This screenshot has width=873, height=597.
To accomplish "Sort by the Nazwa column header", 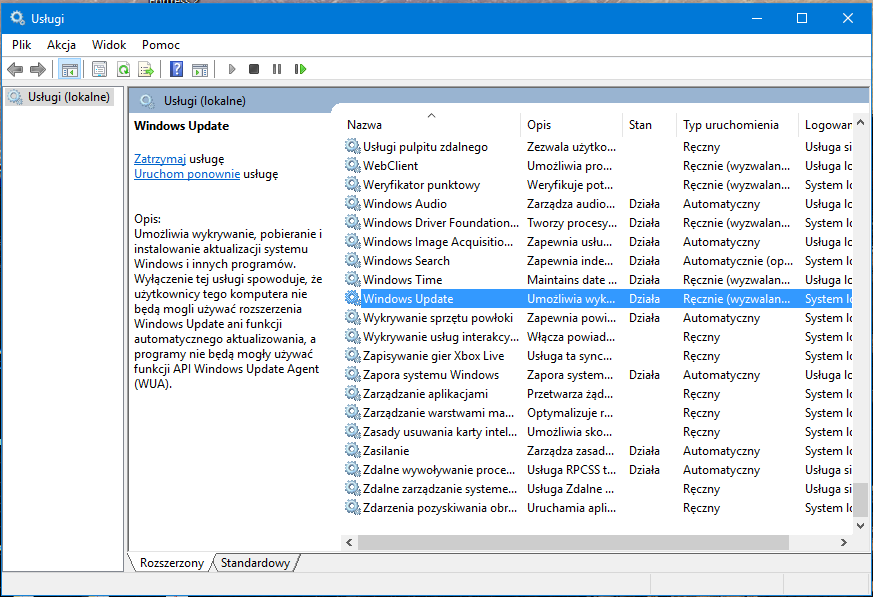I will pyautogui.click(x=431, y=125).
